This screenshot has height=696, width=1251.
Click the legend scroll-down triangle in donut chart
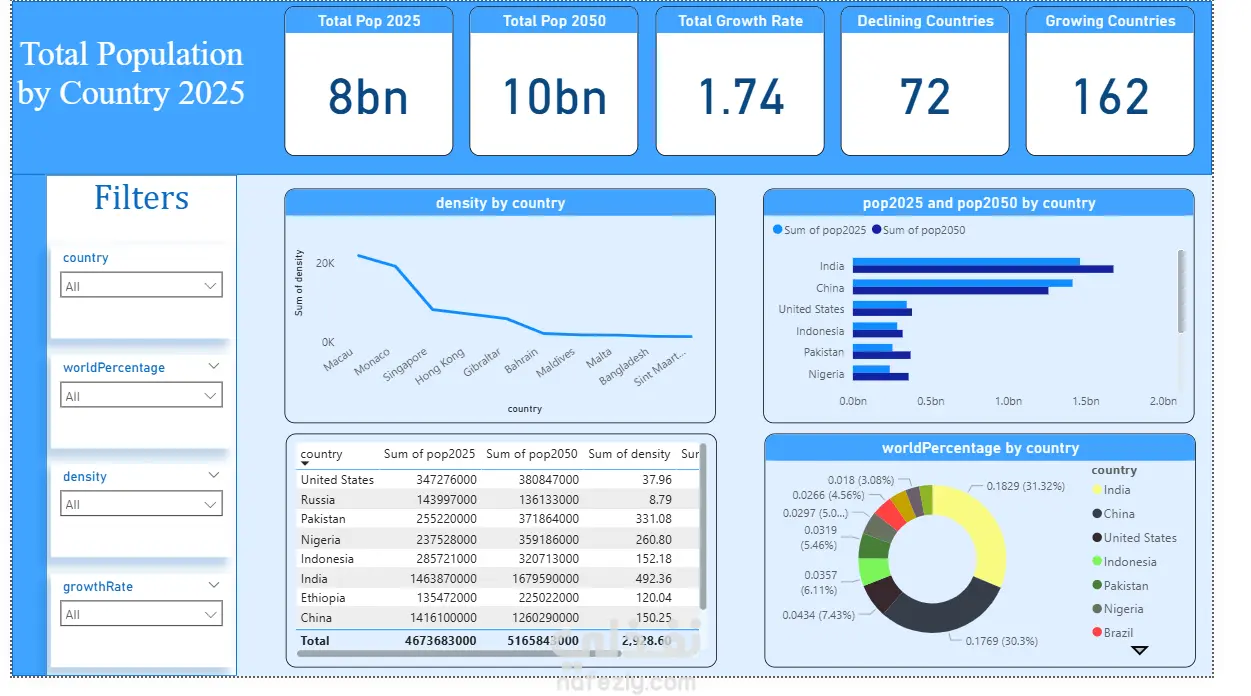point(1139,650)
